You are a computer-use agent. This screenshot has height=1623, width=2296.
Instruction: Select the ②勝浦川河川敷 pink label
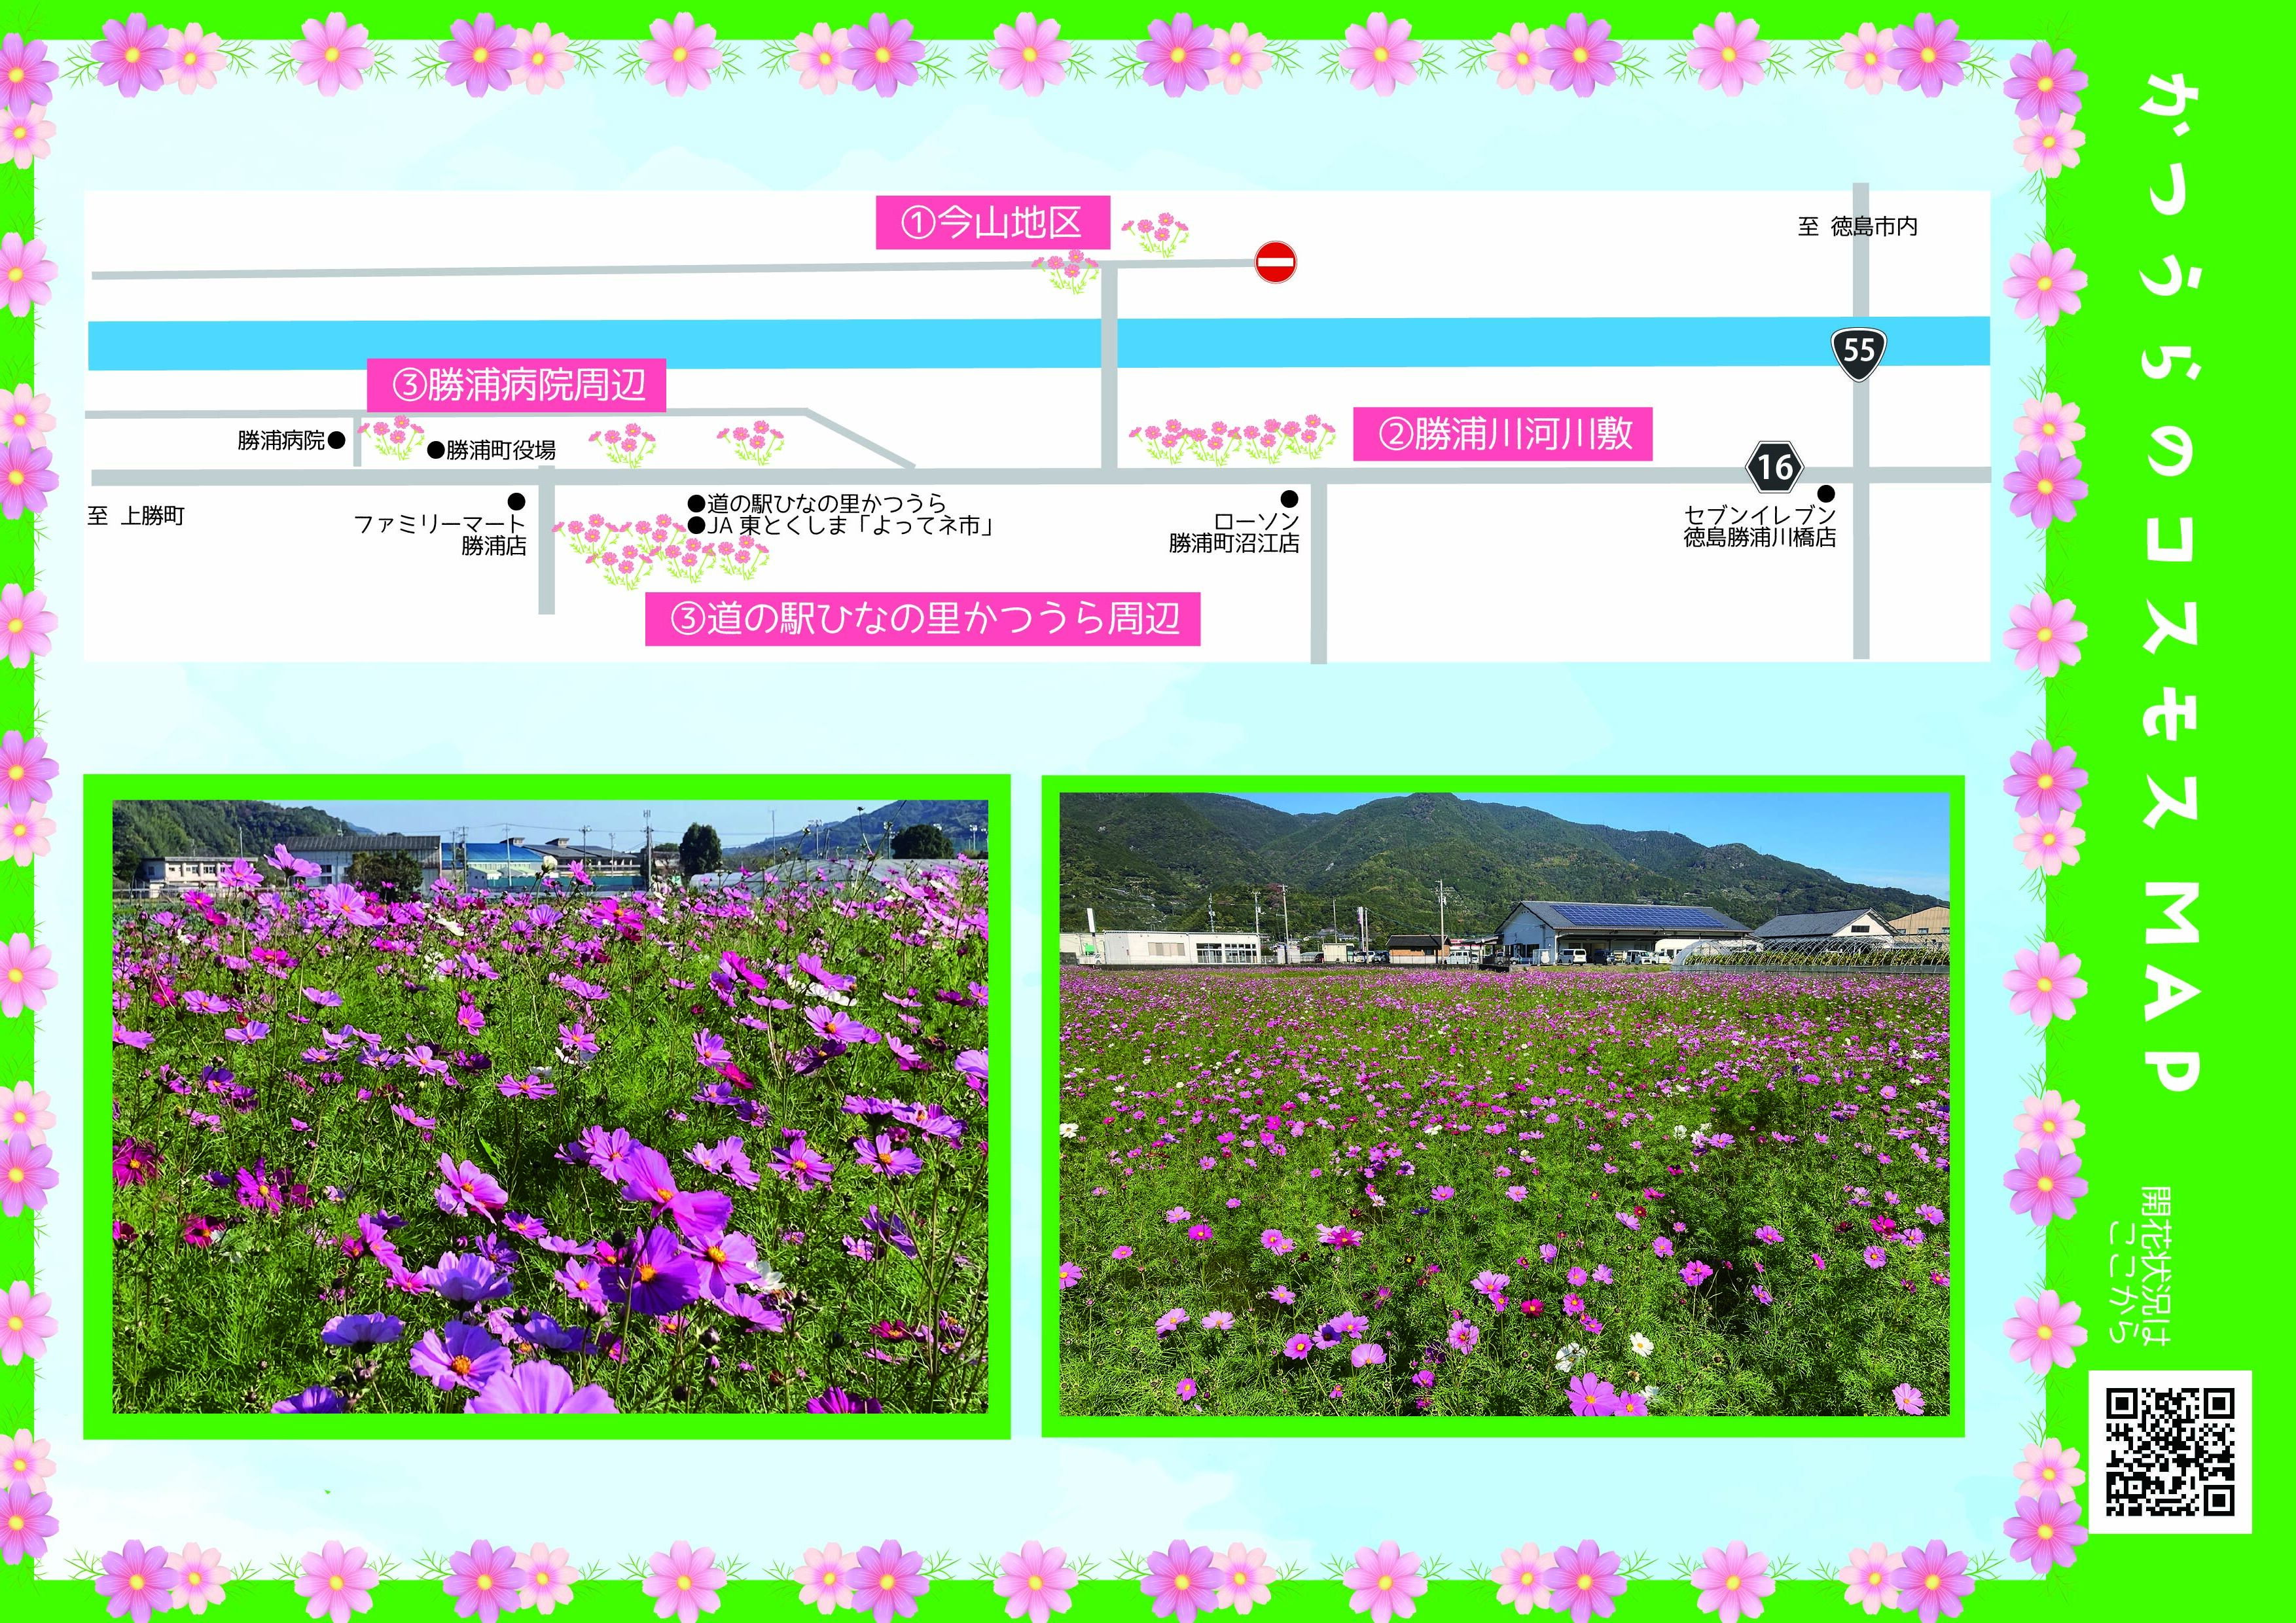[1502, 434]
